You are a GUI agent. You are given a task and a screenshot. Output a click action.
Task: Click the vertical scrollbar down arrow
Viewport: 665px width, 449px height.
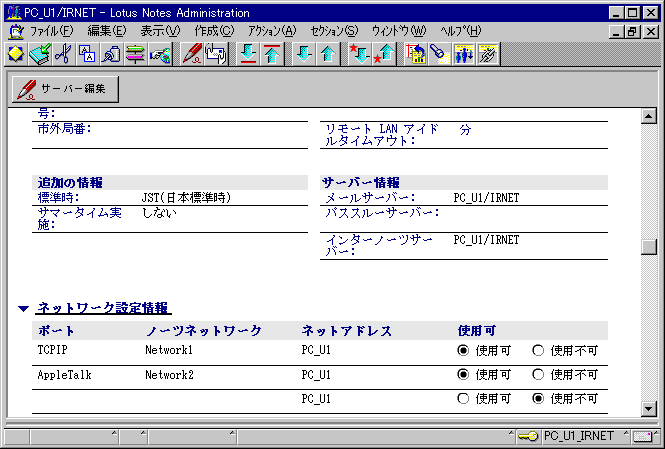[649, 409]
